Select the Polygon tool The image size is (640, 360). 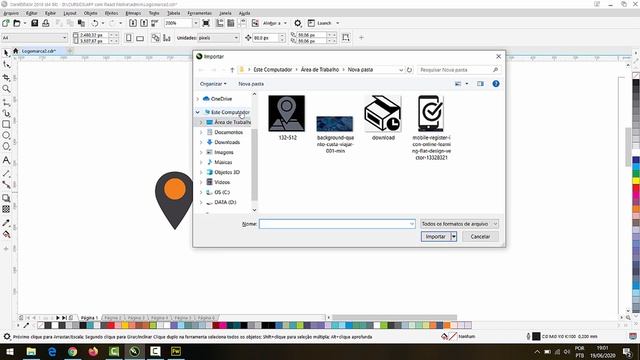point(6,147)
